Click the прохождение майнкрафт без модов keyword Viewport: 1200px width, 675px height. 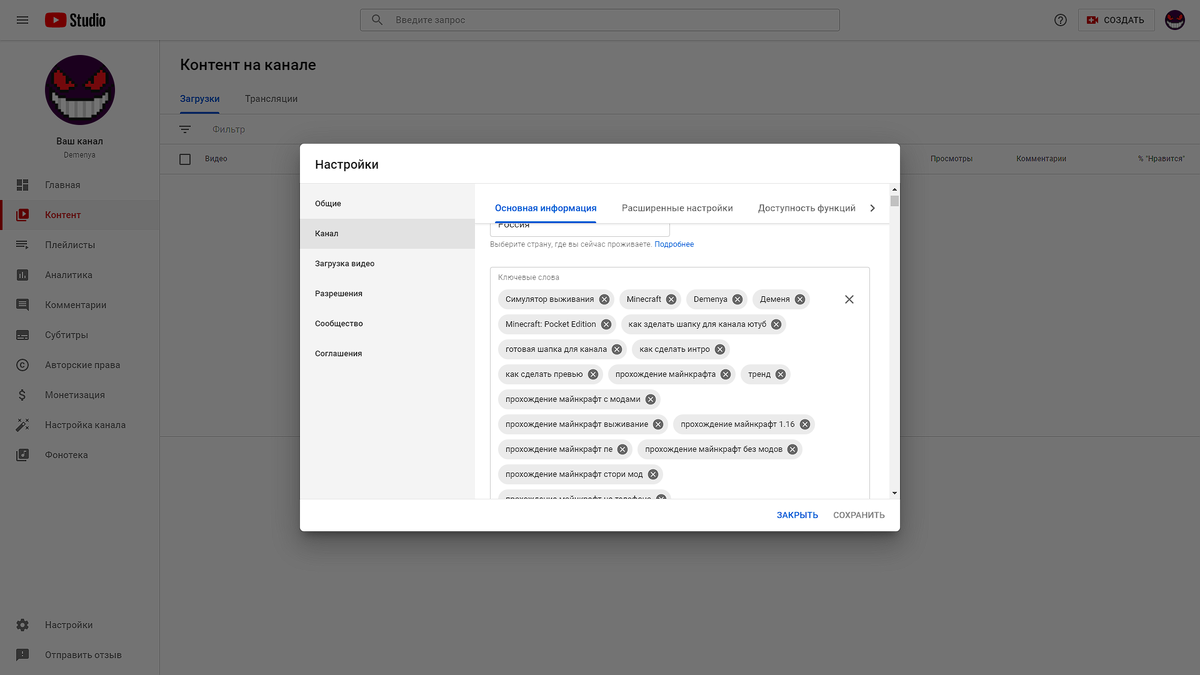click(720, 449)
